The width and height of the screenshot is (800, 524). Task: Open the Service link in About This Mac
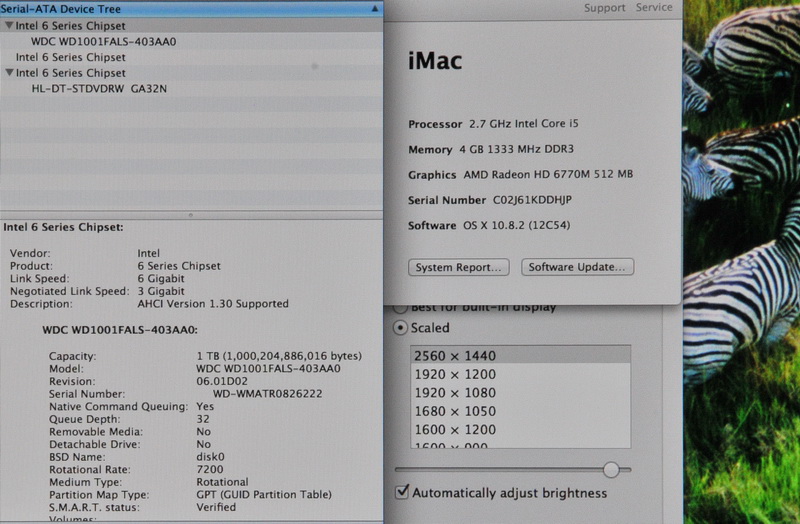tap(654, 8)
